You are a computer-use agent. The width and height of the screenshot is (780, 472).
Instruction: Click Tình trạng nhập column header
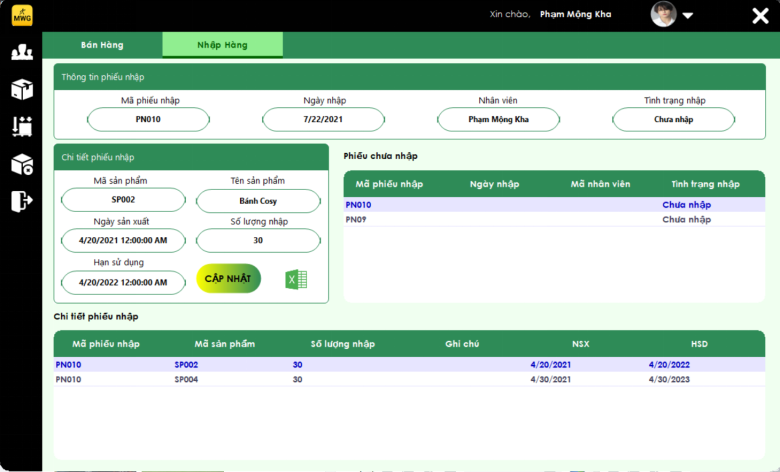705,184
